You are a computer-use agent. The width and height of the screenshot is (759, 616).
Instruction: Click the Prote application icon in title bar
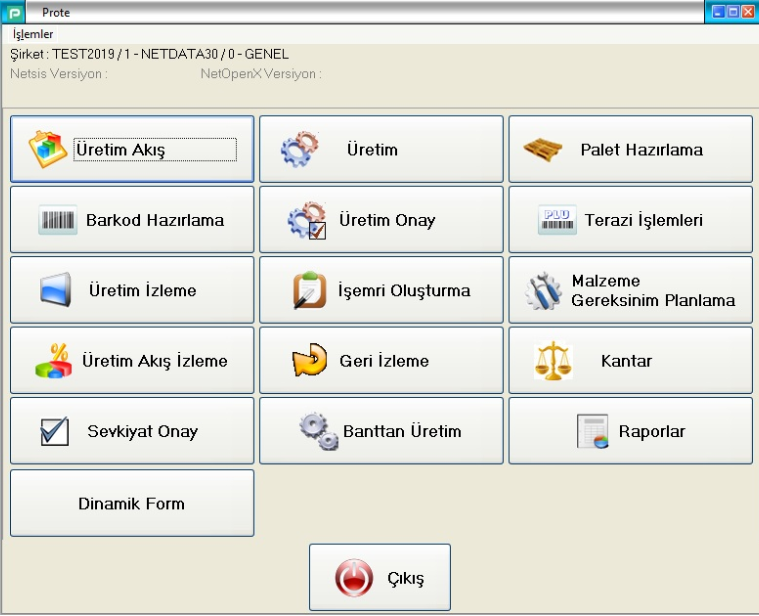click(15, 12)
